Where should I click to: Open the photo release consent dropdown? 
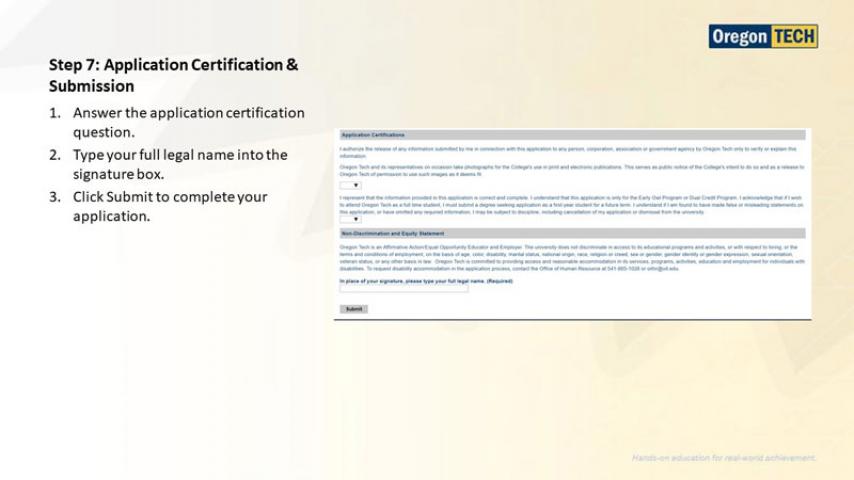point(350,185)
